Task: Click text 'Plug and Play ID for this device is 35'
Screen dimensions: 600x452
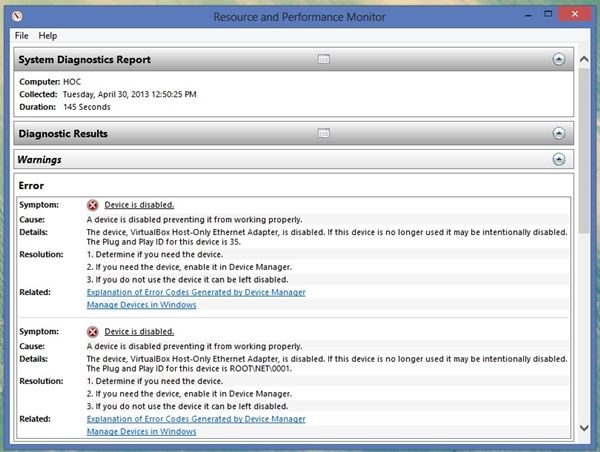Action: click(170, 242)
